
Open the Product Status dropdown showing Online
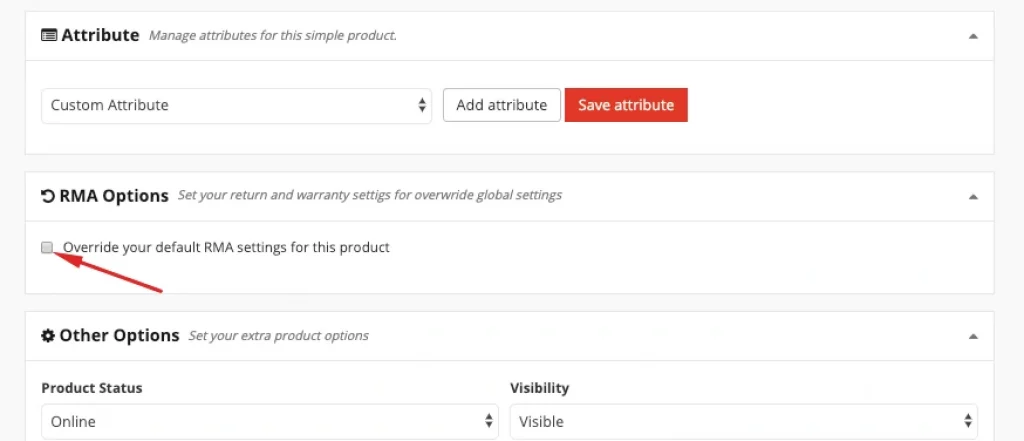[x=270, y=421]
